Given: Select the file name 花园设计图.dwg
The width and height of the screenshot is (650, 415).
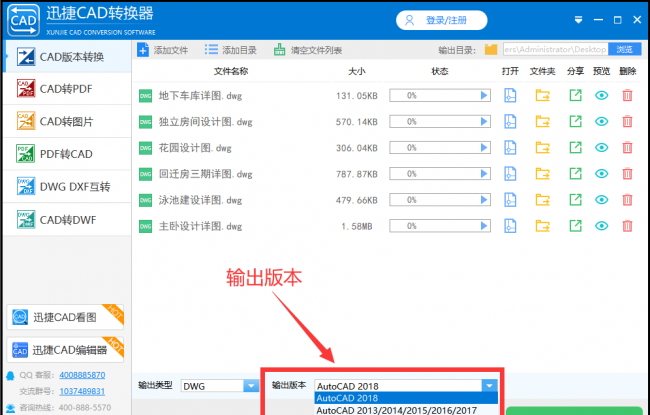Looking at the screenshot, I should (x=195, y=148).
